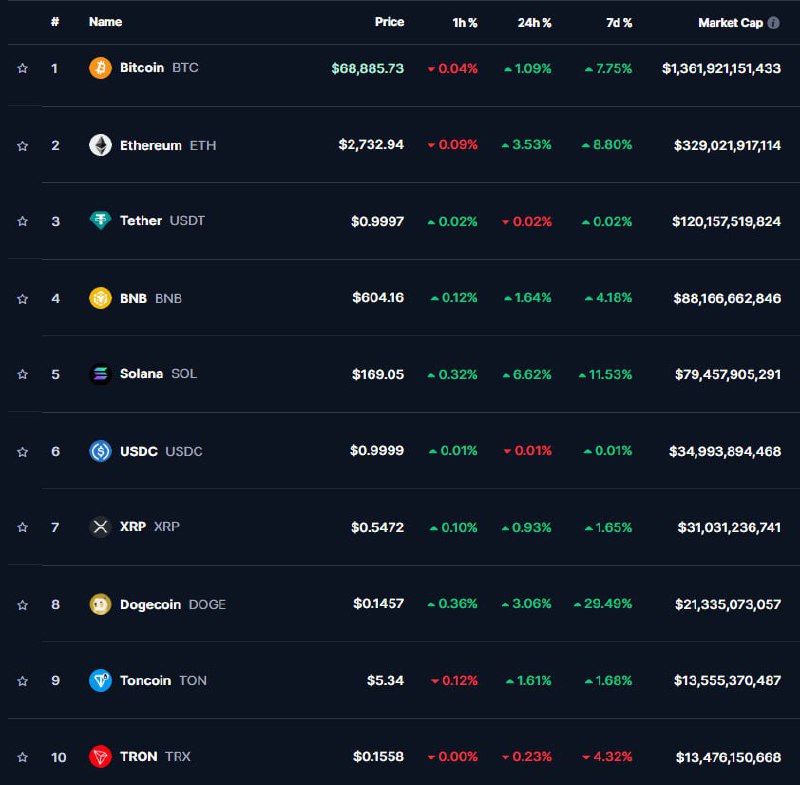Click TRON market cap $13,476,150,668
The width and height of the screenshot is (800, 785).
[x=728, y=757]
